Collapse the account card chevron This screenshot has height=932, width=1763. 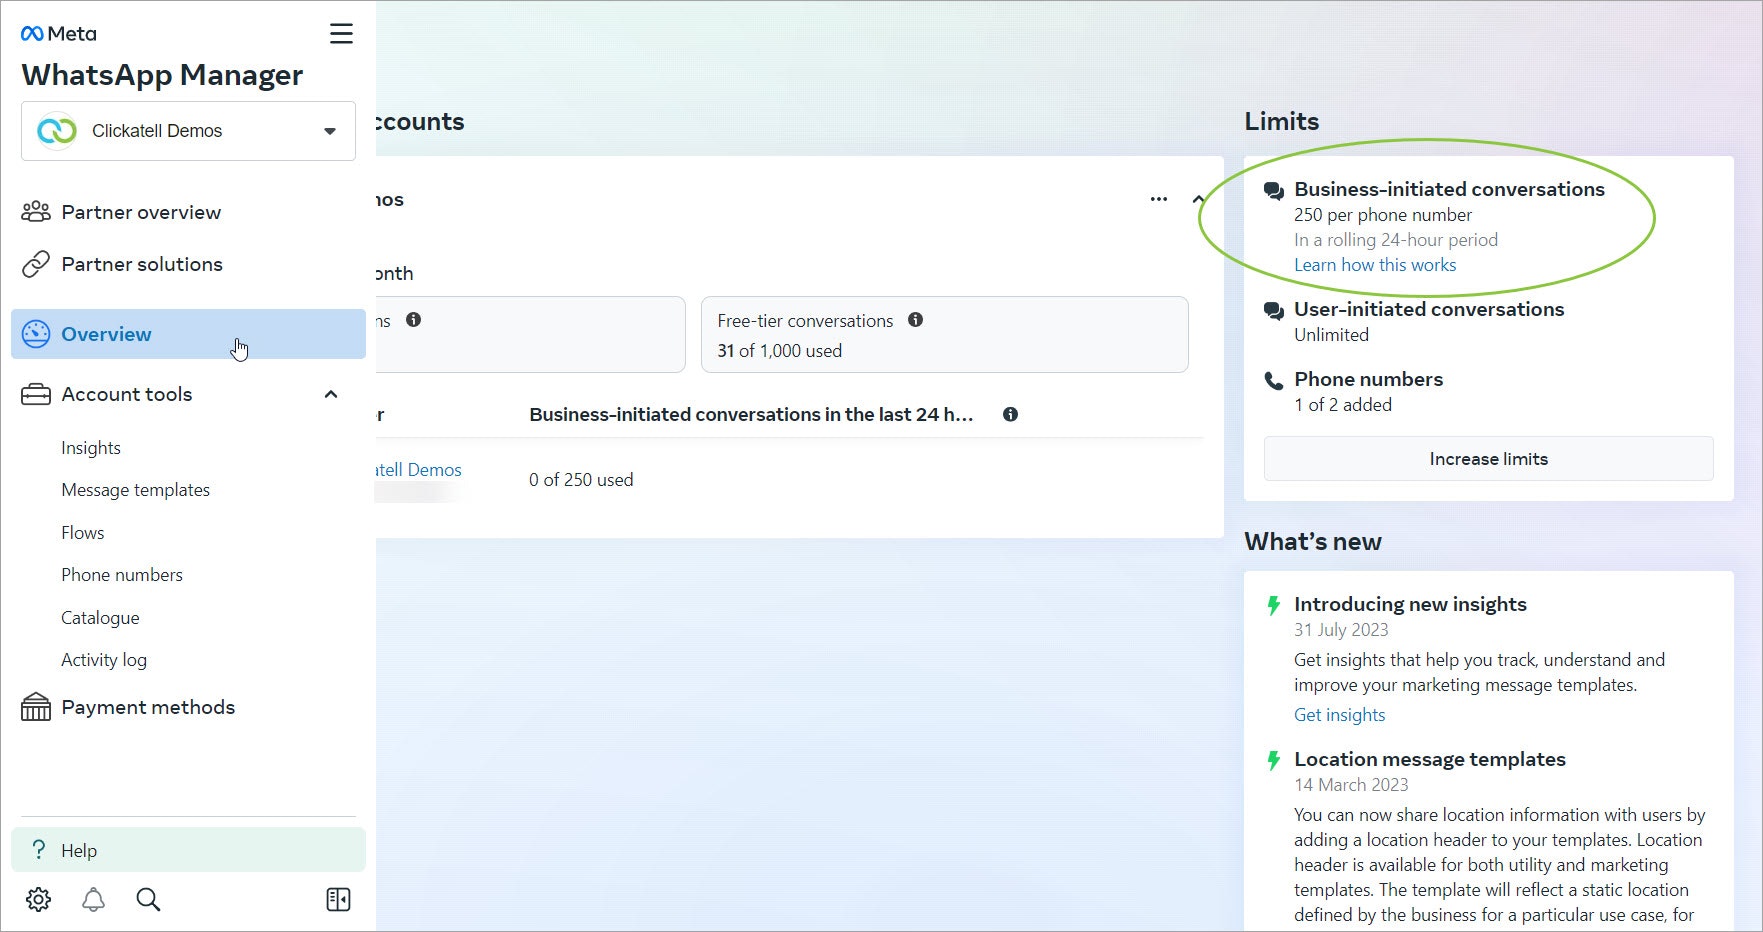(x=1198, y=199)
